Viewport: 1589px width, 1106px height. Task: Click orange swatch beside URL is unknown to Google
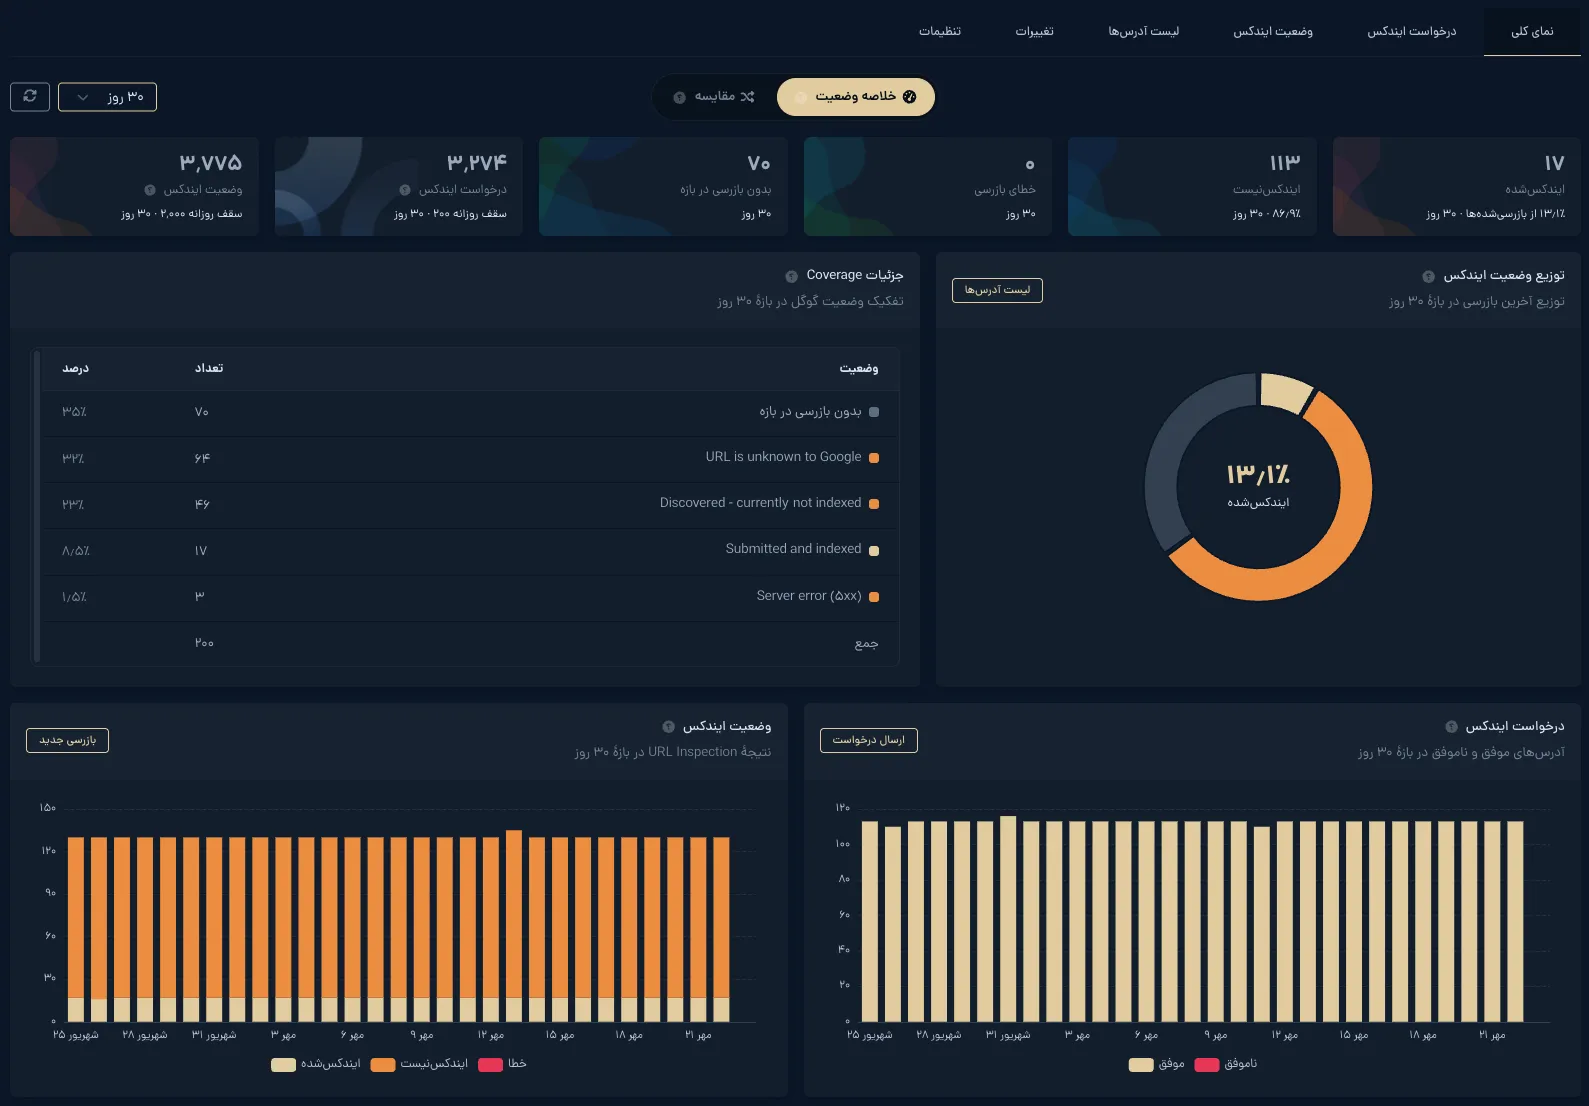[x=874, y=458]
